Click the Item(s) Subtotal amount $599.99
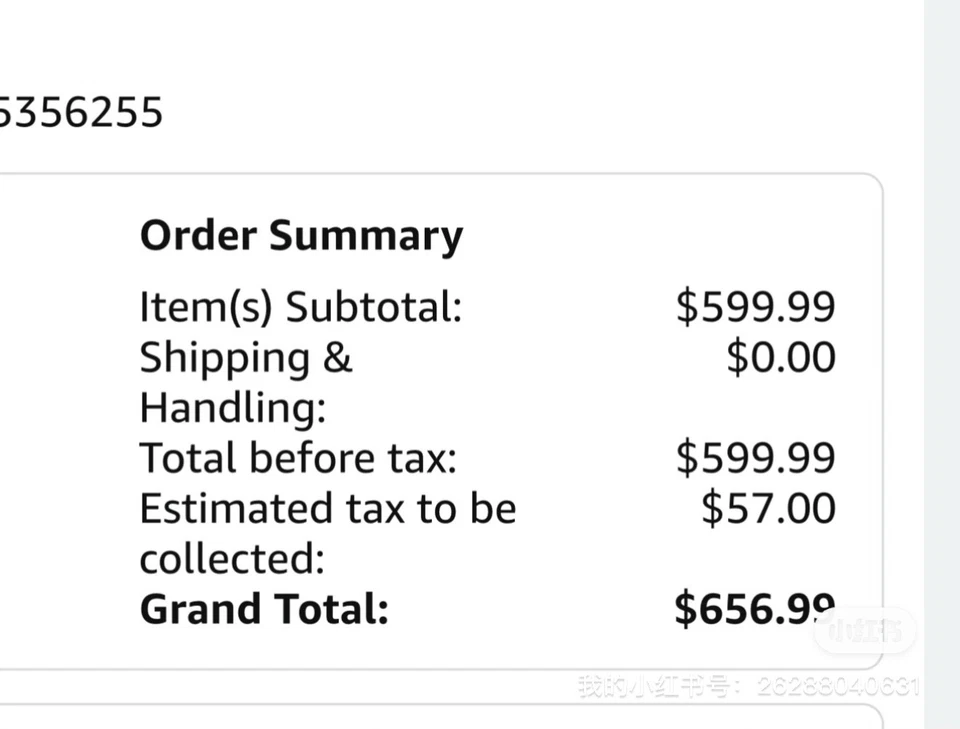The image size is (960, 729). coord(755,307)
